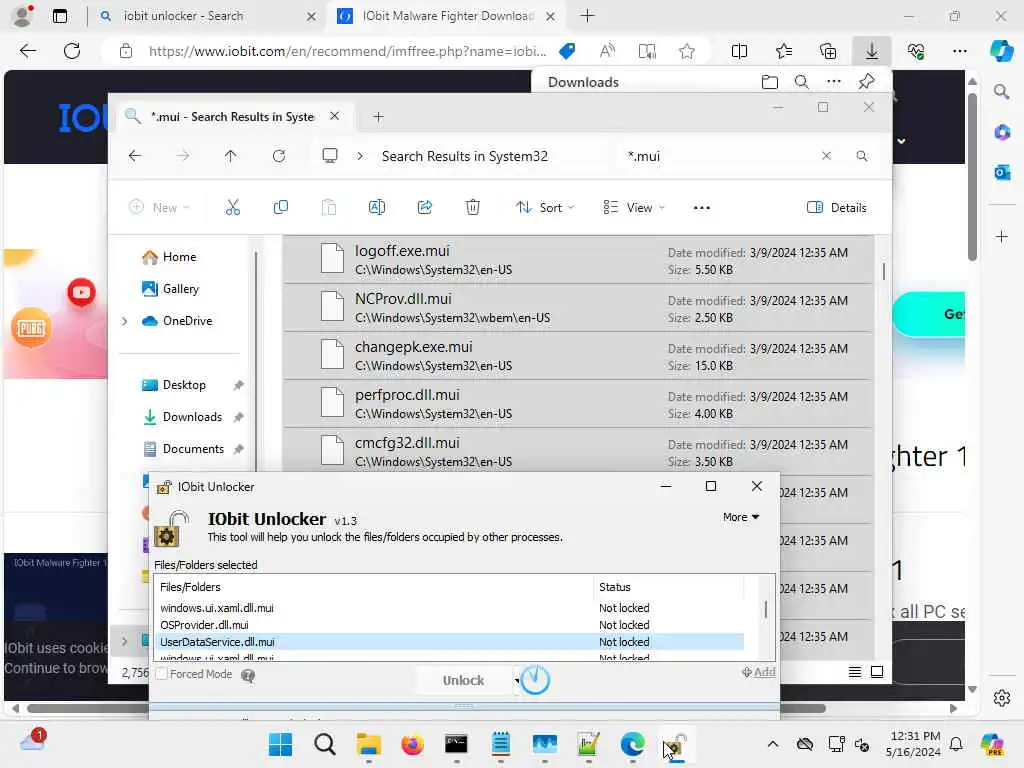Image resolution: width=1024 pixels, height=768 pixels.
Task: Open the New dropdown in Explorer
Action: (159, 208)
